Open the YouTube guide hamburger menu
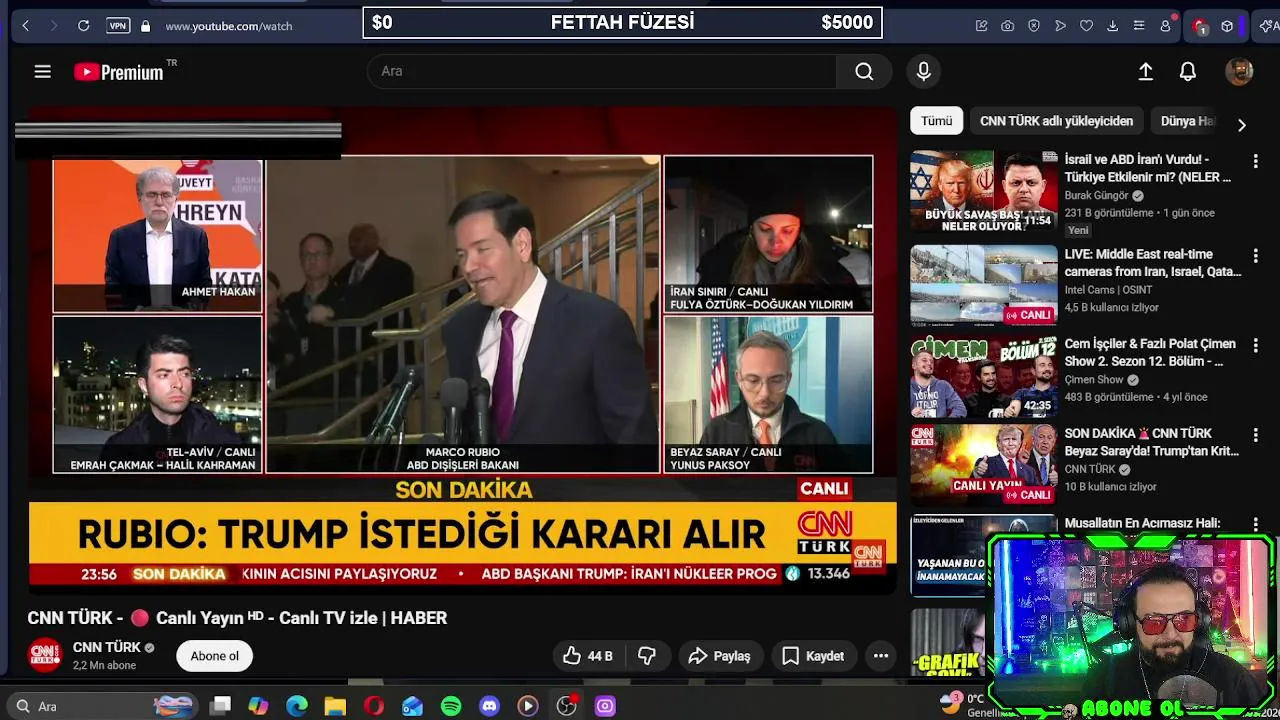The height and width of the screenshot is (720, 1280). pos(42,71)
